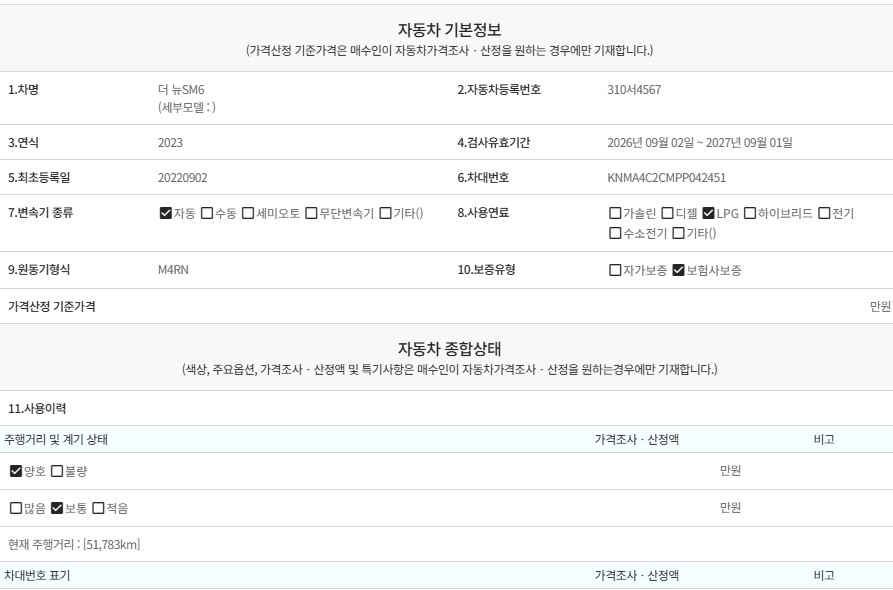
Task: Click the 자동차 기본정보 heading
Action: (449, 30)
